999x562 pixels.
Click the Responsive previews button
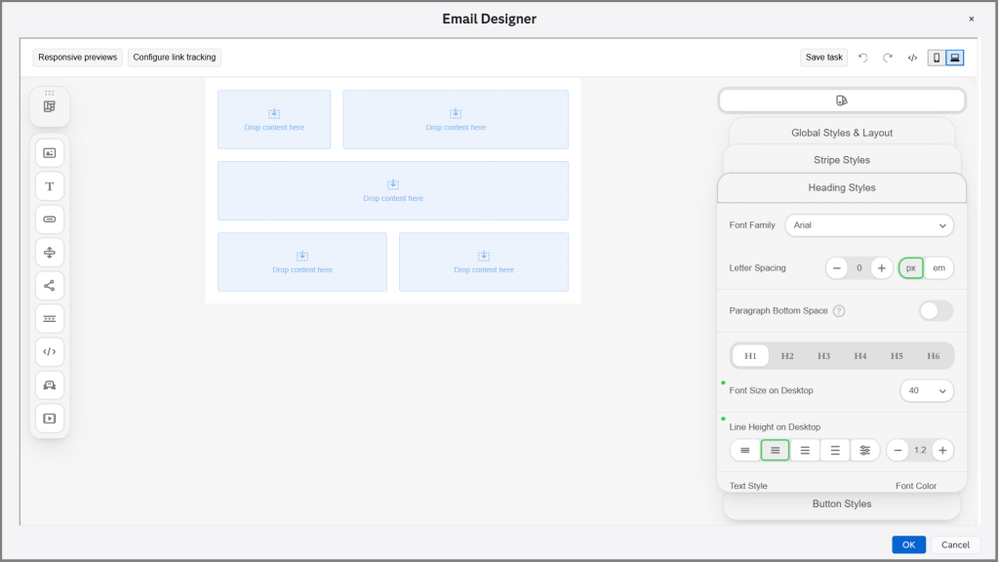[x=78, y=57]
